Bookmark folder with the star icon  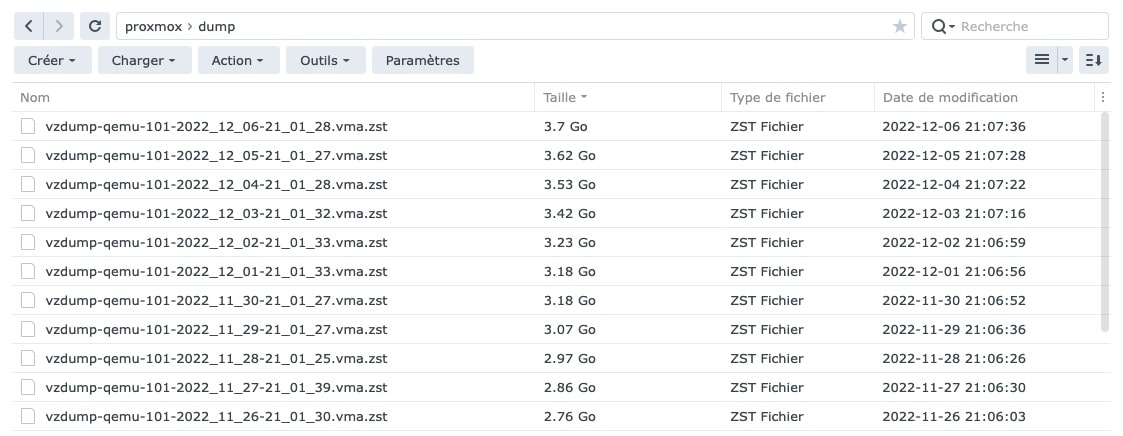pos(899,27)
